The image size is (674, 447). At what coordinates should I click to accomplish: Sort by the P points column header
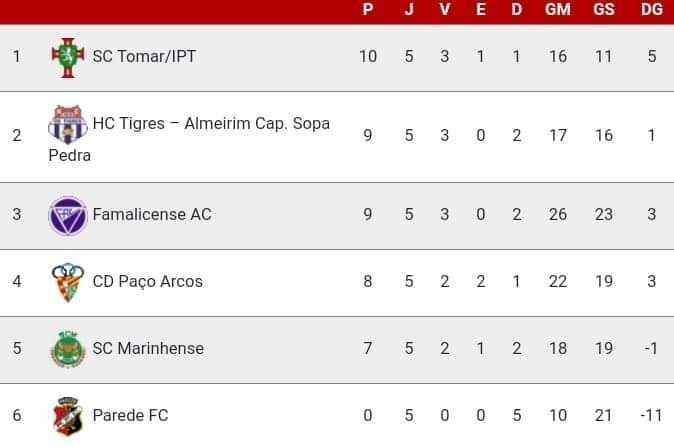pos(368,9)
